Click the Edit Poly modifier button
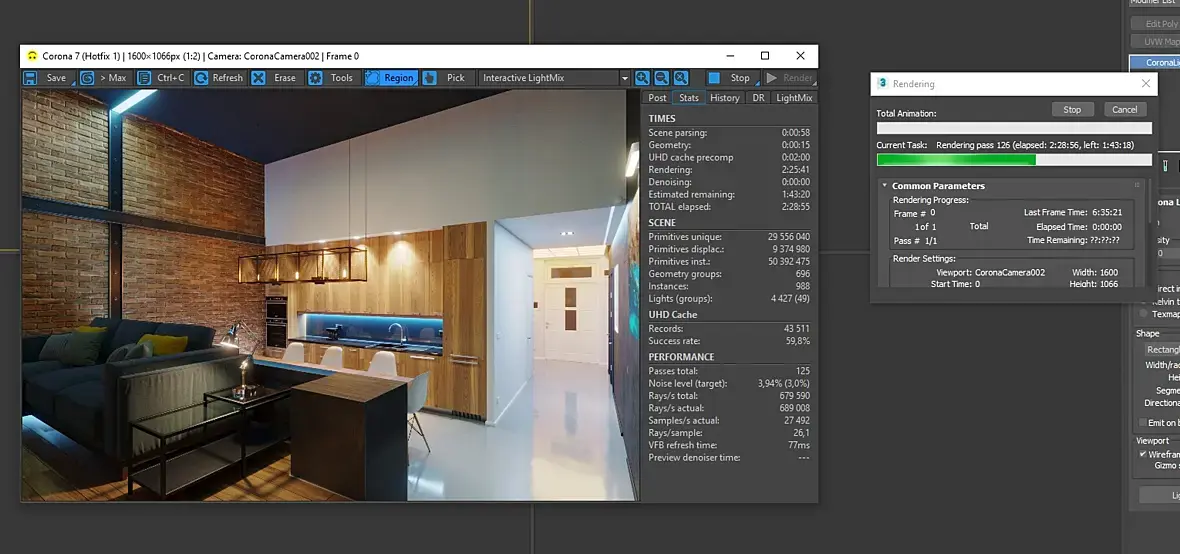Image resolution: width=1180 pixels, height=554 pixels. click(1157, 24)
